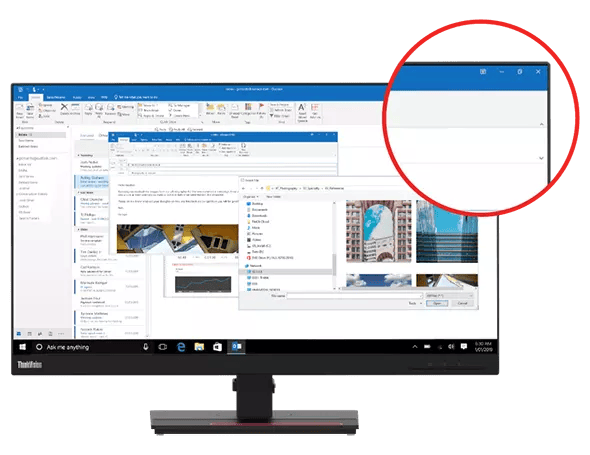Click the Cortana microphone icon
The image size is (590, 455).
point(146,347)
